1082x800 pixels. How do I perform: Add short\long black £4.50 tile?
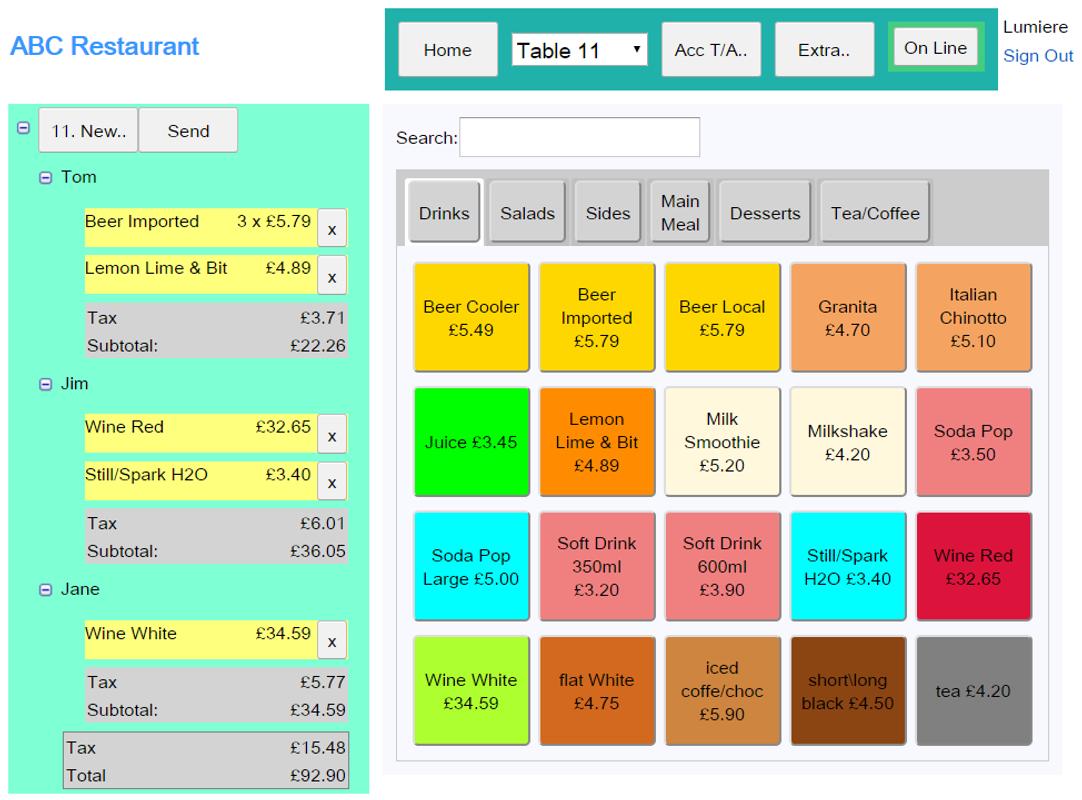point(848,691)
